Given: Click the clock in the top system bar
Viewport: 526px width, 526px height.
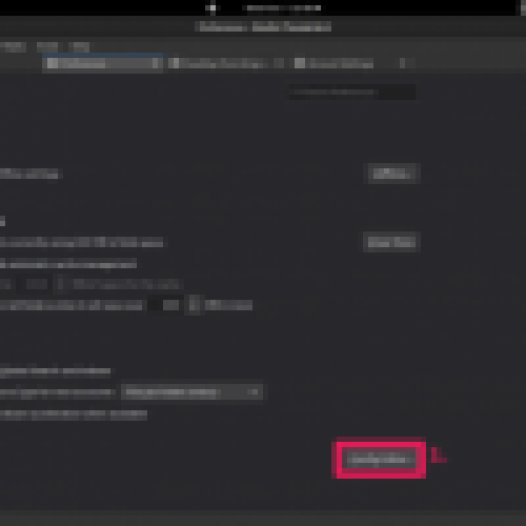Looking at the screenshot, I should 283,8.
